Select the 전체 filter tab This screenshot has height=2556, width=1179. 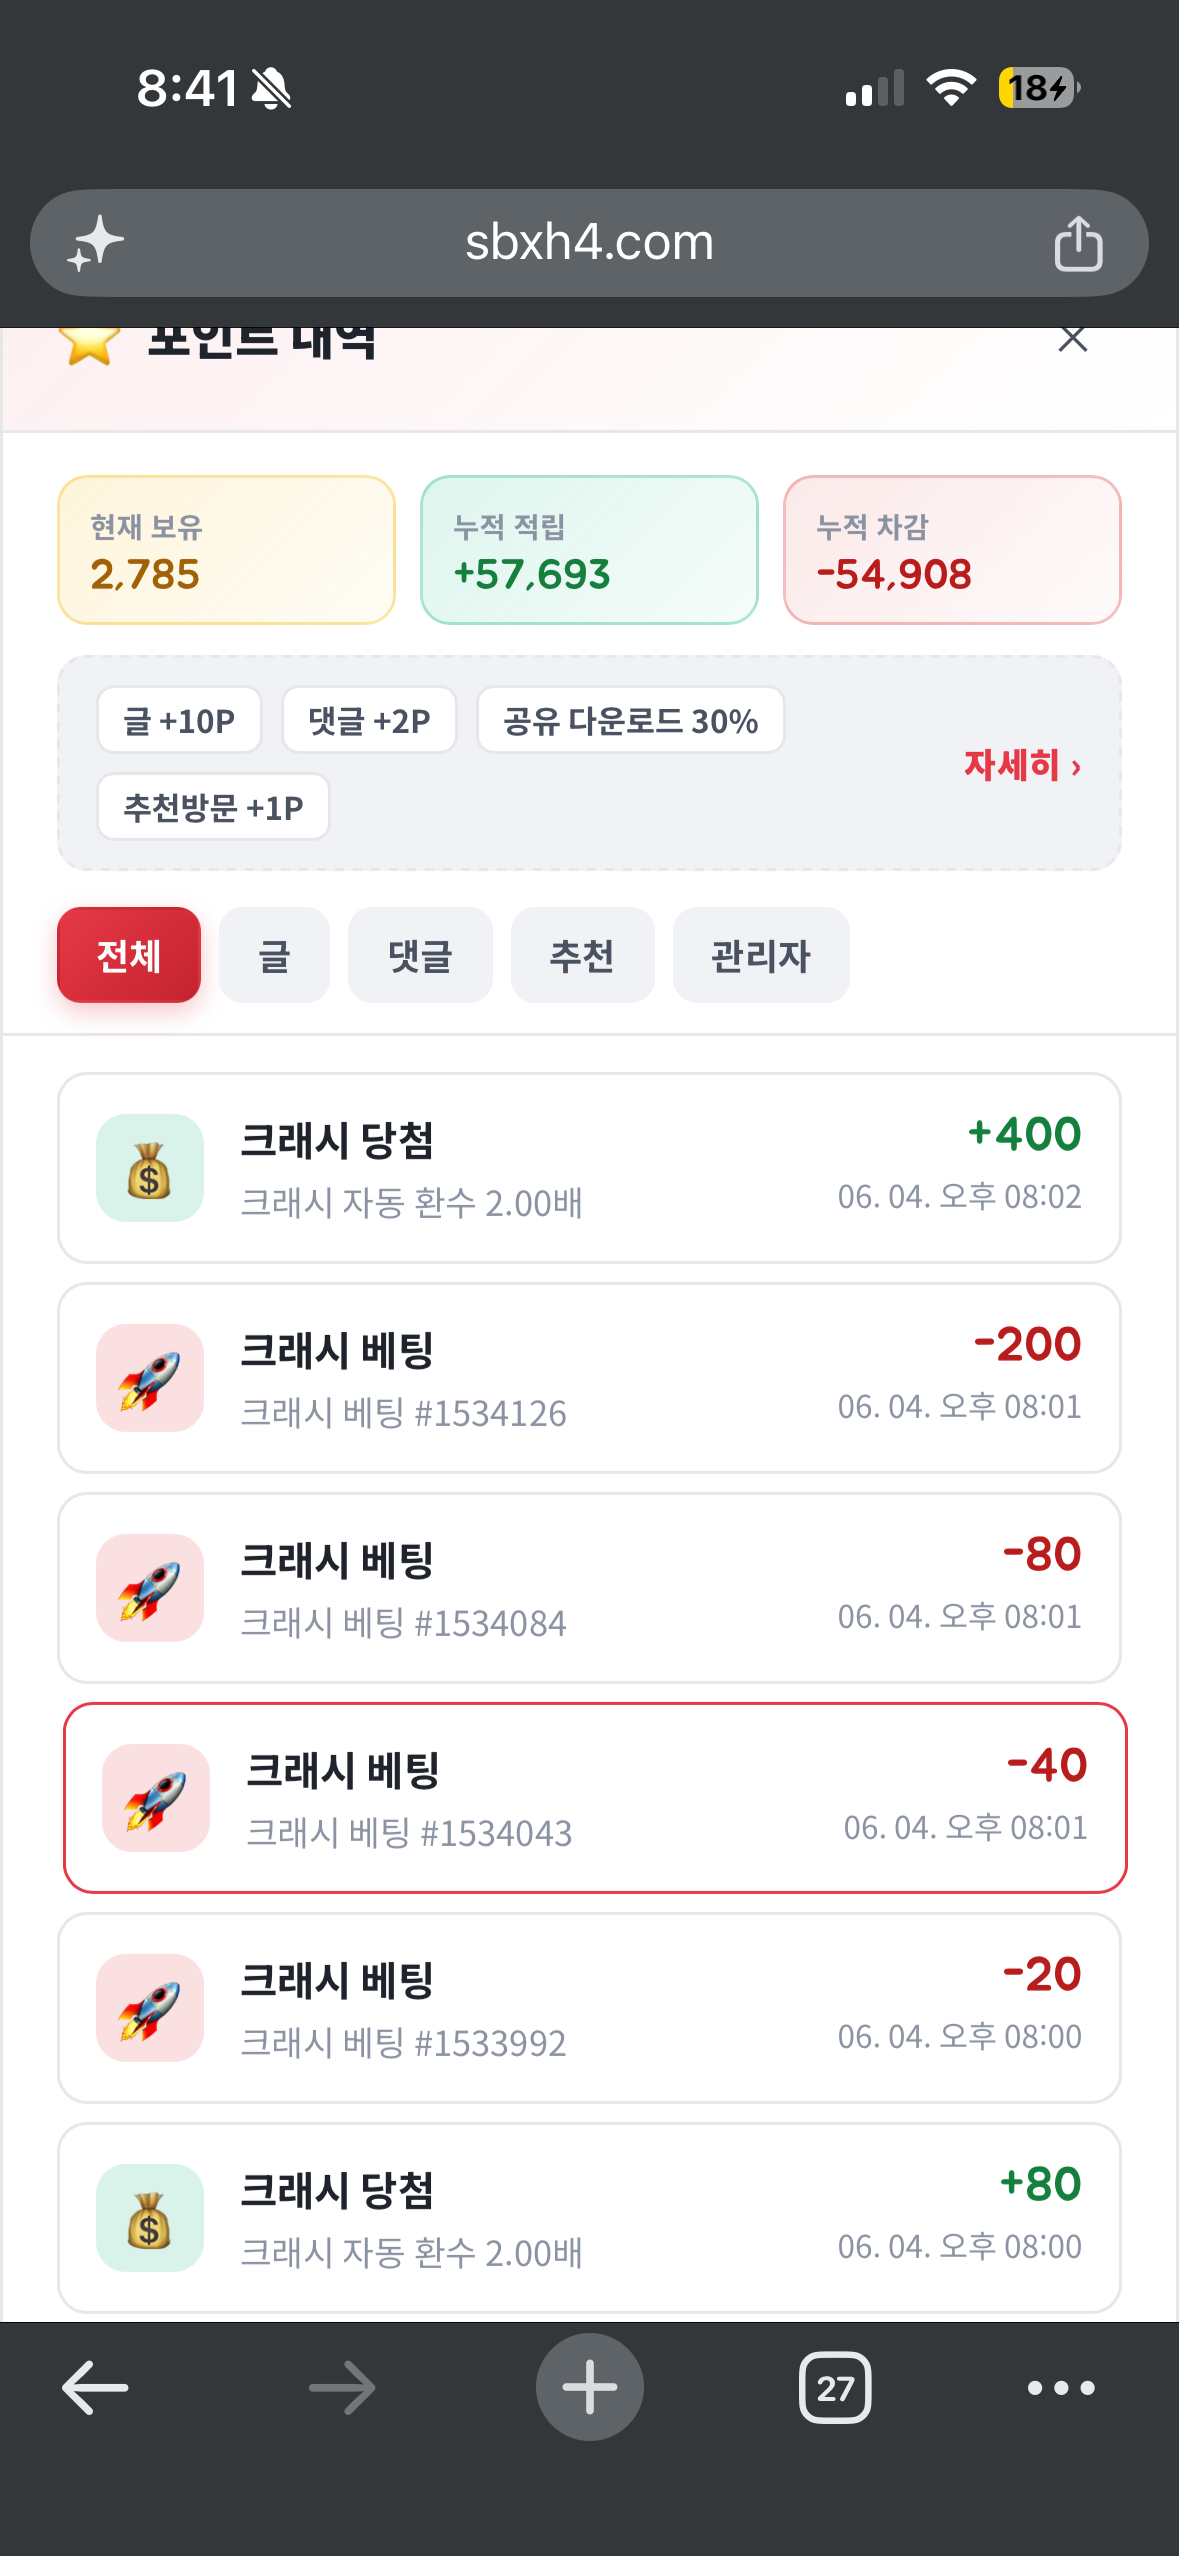point(129,955)
